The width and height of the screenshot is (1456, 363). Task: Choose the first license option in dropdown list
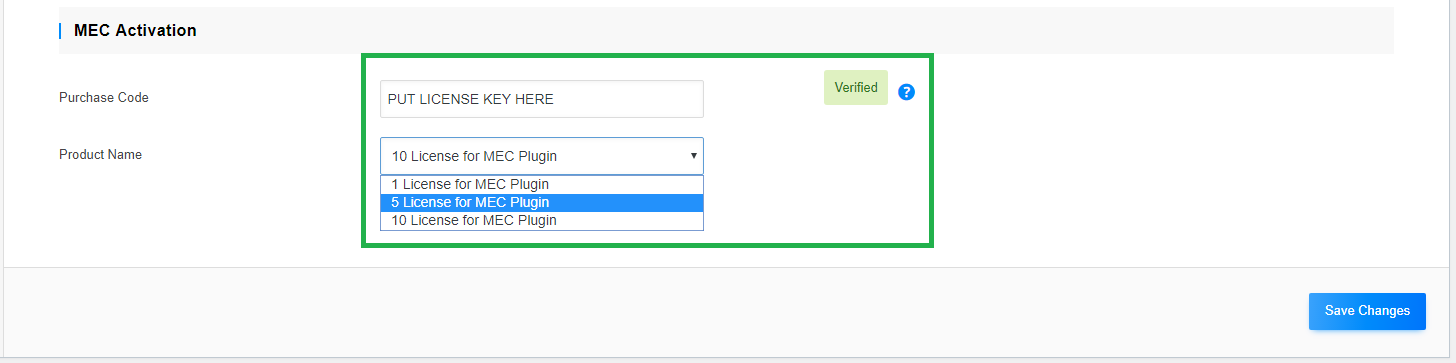(542, 184)
